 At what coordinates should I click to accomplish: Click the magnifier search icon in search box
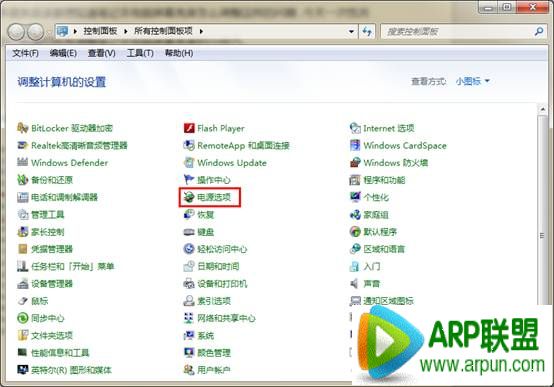539,31
